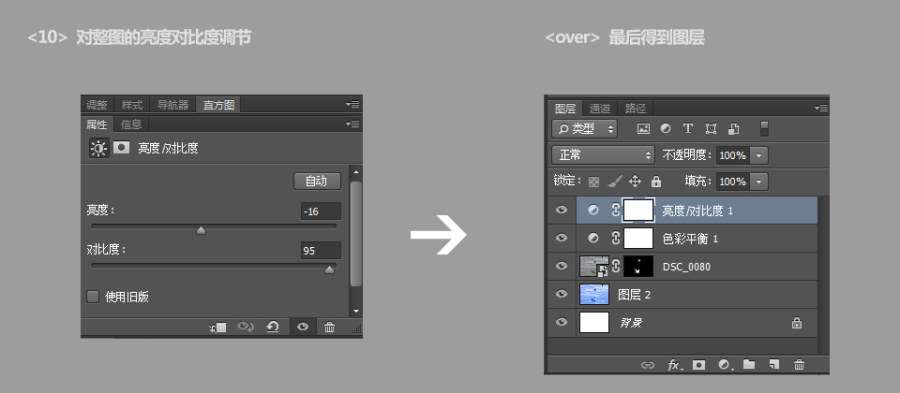This screenshot has height=393, width=900.
Task: Click the 自动 button
Action: click(317, 181)
